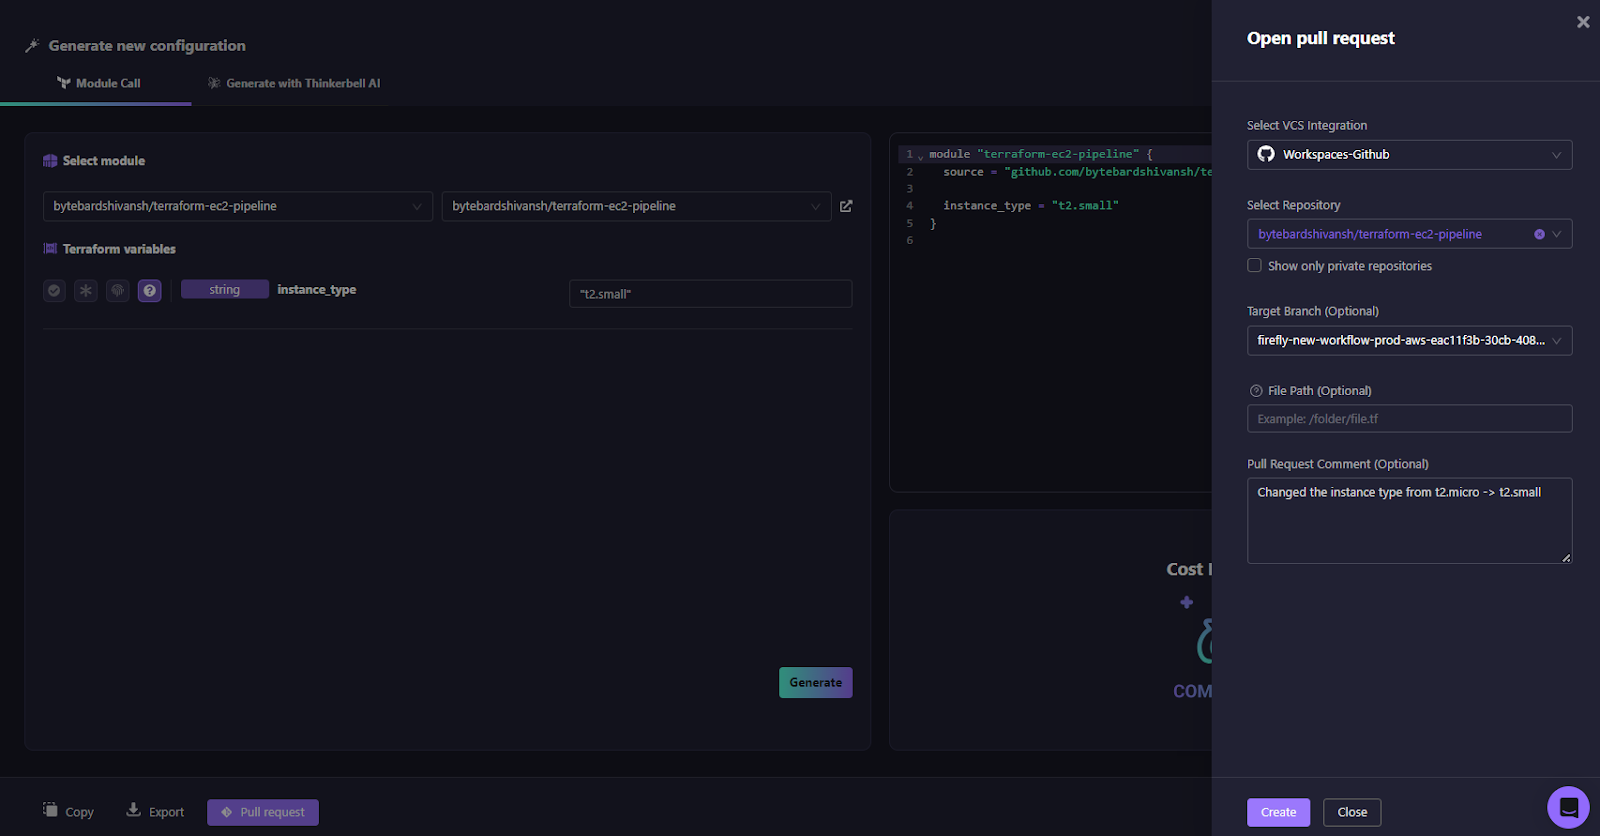1600x836 pixels.
Task: Grab the comment textarea resize handle
Action: (1566, 558)
